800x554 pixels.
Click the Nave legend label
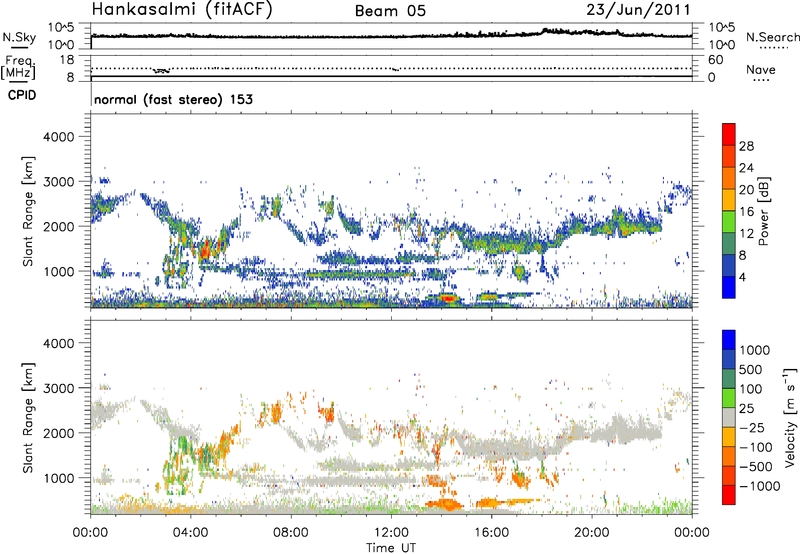[x=761, y=69]
